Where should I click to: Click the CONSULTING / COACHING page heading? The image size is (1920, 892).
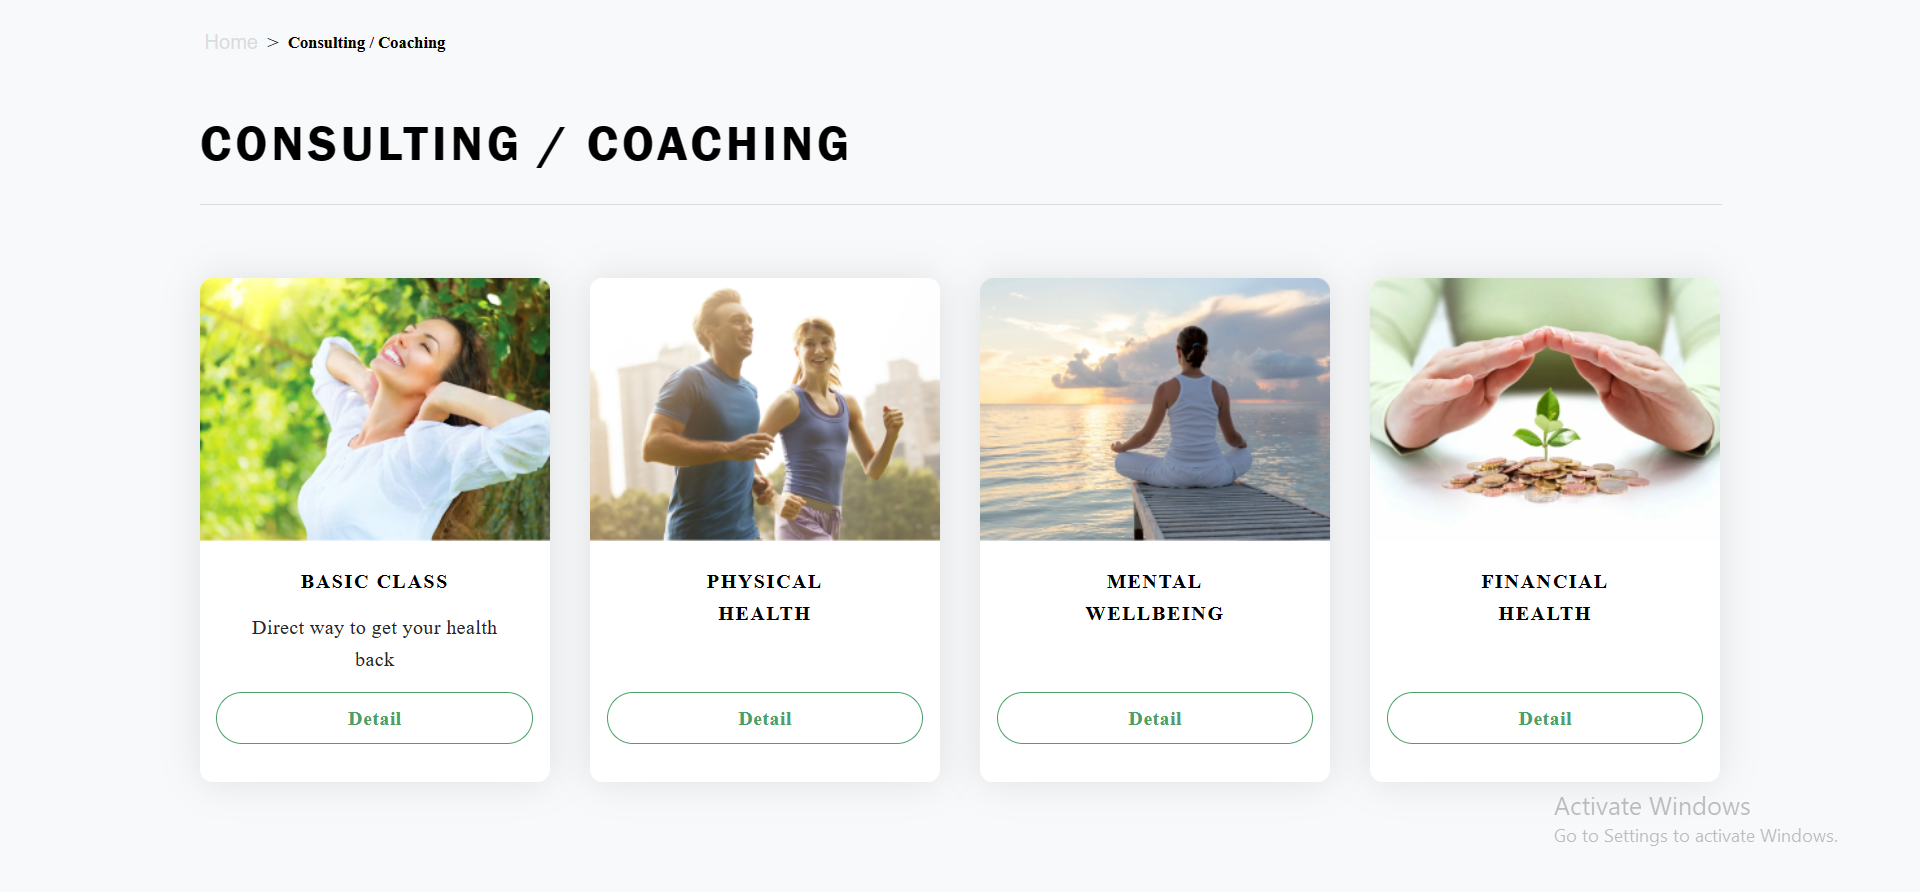coord(526,144)
